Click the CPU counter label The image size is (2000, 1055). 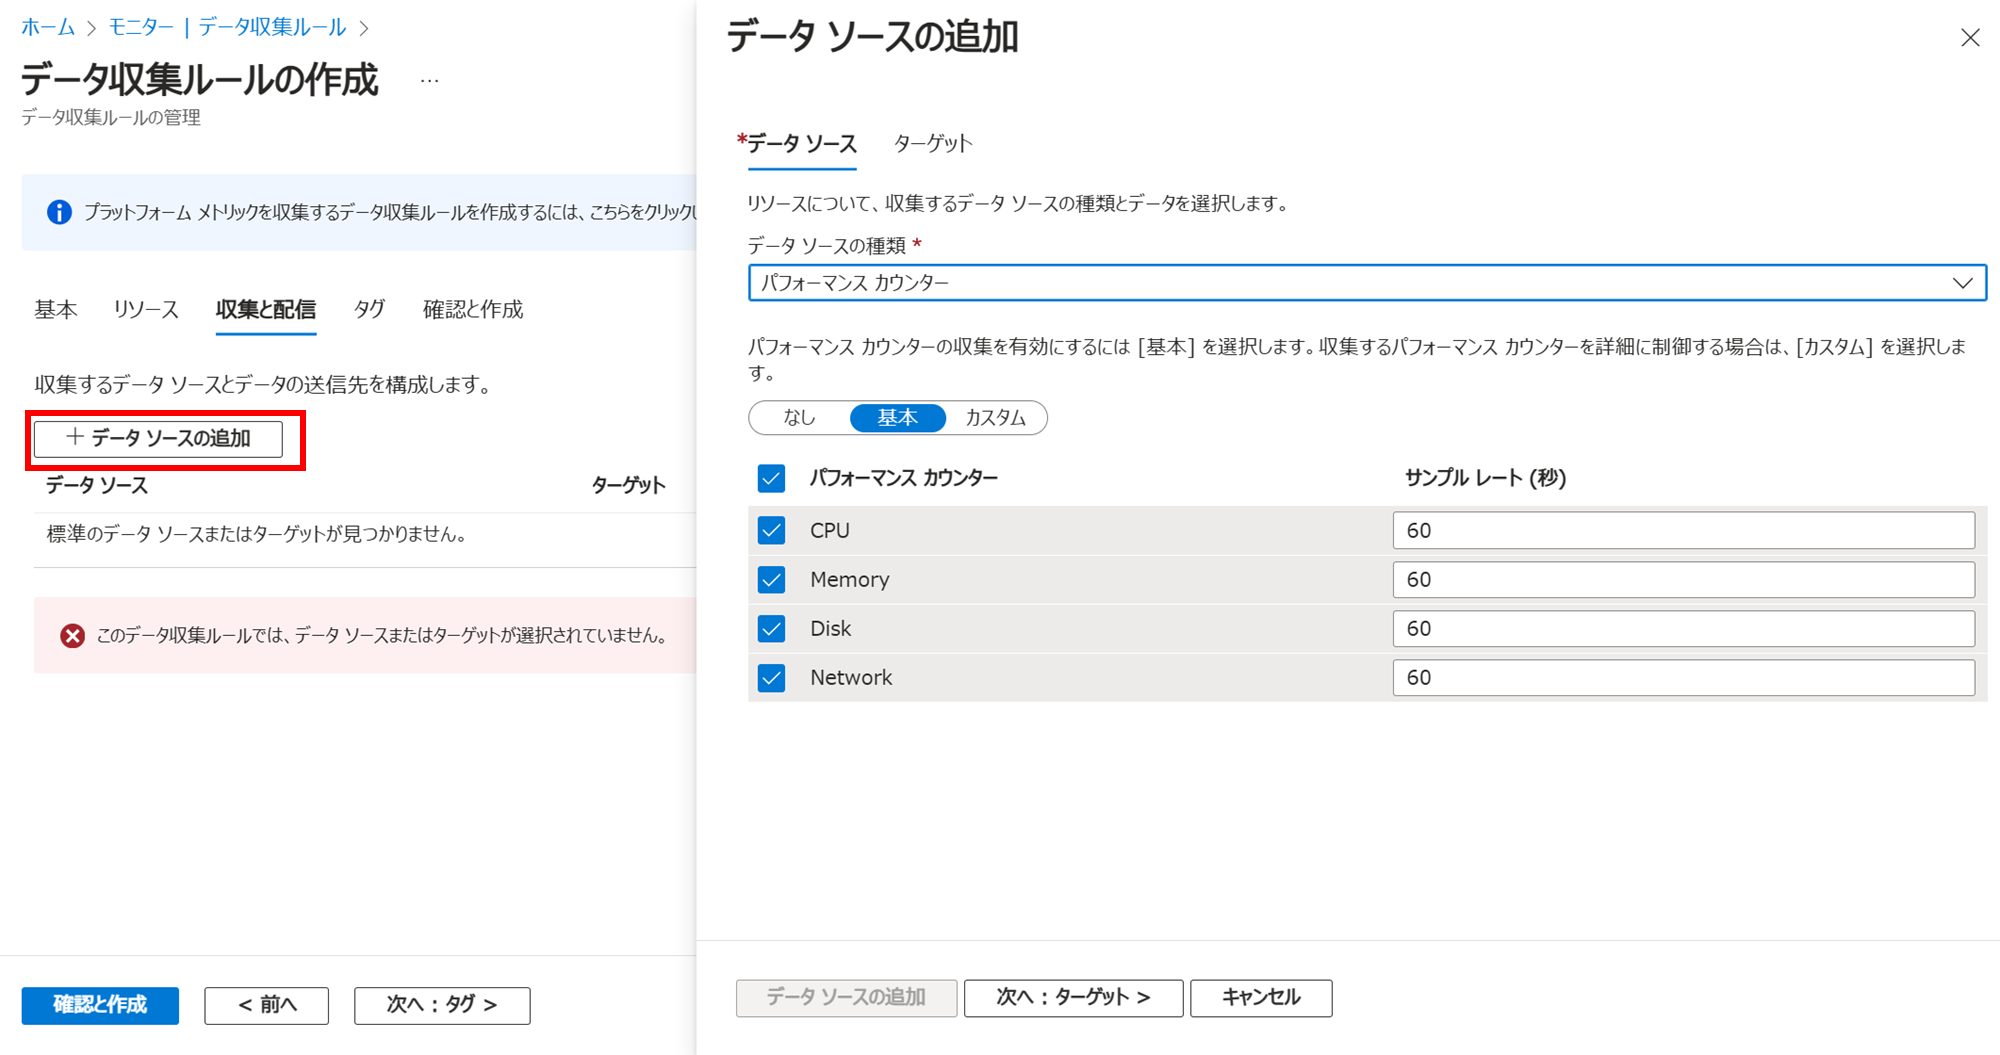830,530
